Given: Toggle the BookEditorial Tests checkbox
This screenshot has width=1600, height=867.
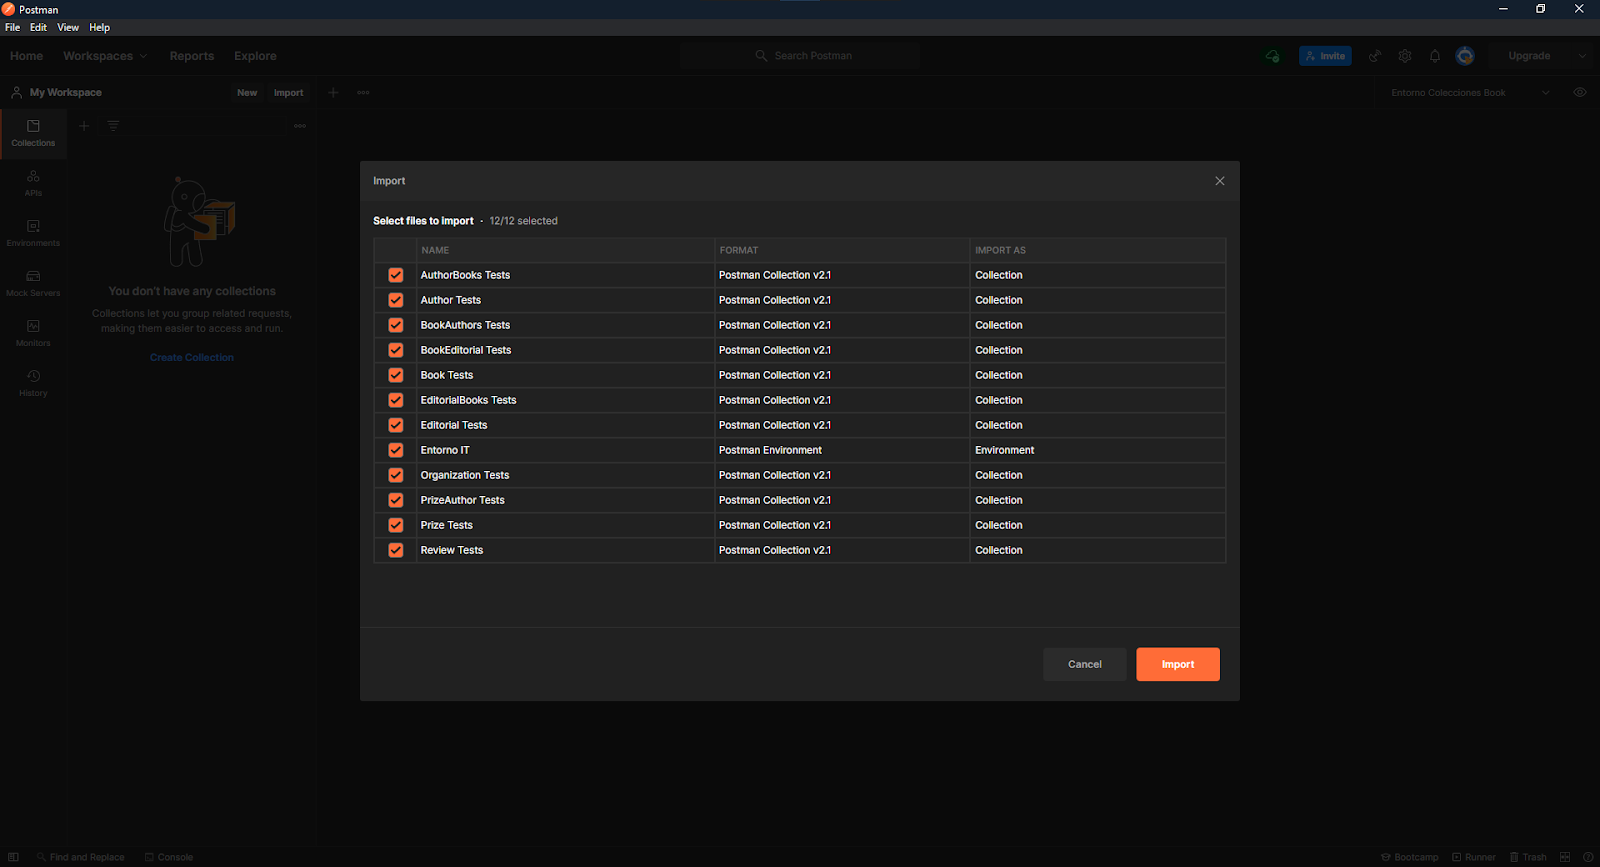Looking at the screenshot, I should [x=396, y=350].
